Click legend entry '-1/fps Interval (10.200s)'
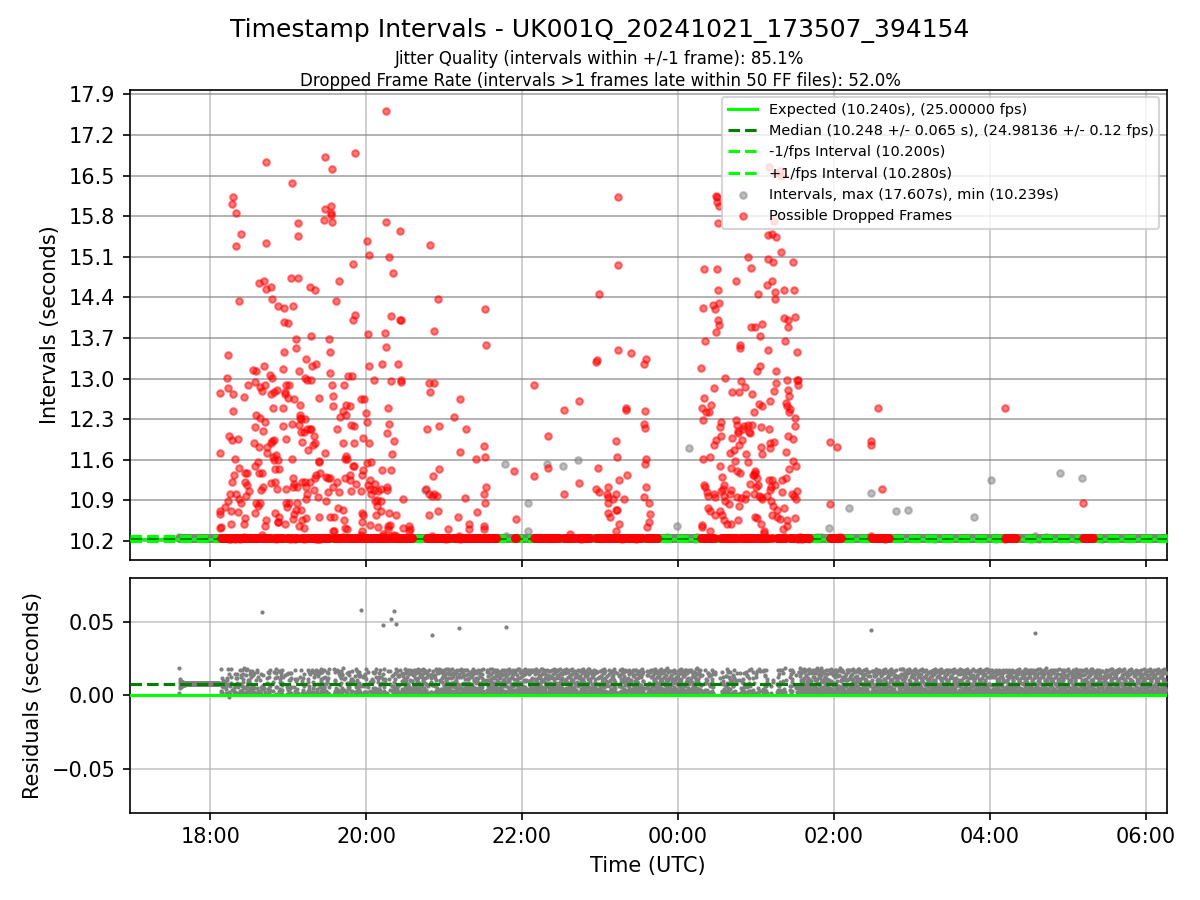The image size is (1200, 900). click(857, 151)
